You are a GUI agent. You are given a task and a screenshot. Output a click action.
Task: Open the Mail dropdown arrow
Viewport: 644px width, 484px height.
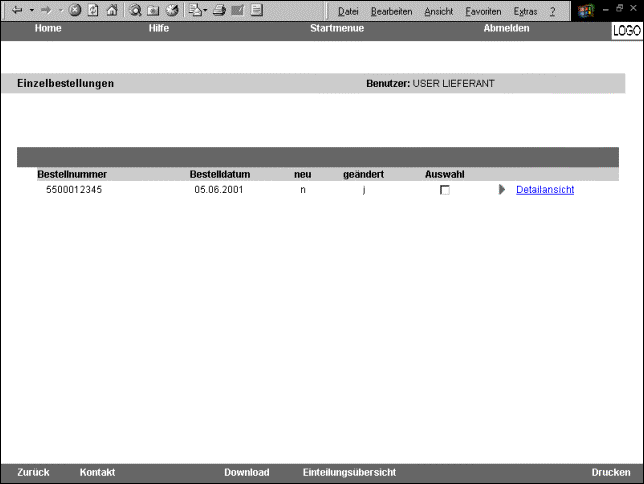point(205,10)
